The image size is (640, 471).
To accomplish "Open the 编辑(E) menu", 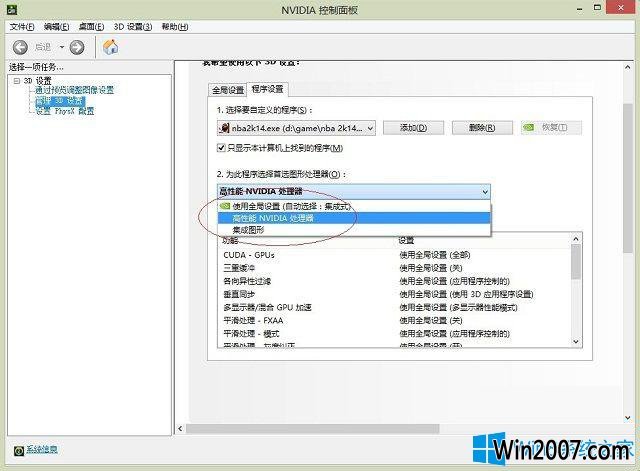I will click(x=56, y=27).
